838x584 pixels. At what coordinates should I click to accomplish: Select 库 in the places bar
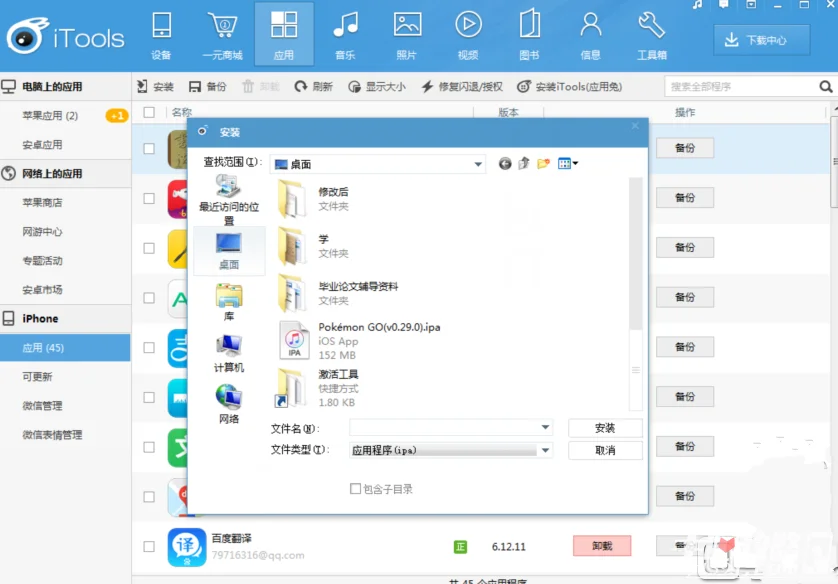pyautogui.click(x=229, y=302)
